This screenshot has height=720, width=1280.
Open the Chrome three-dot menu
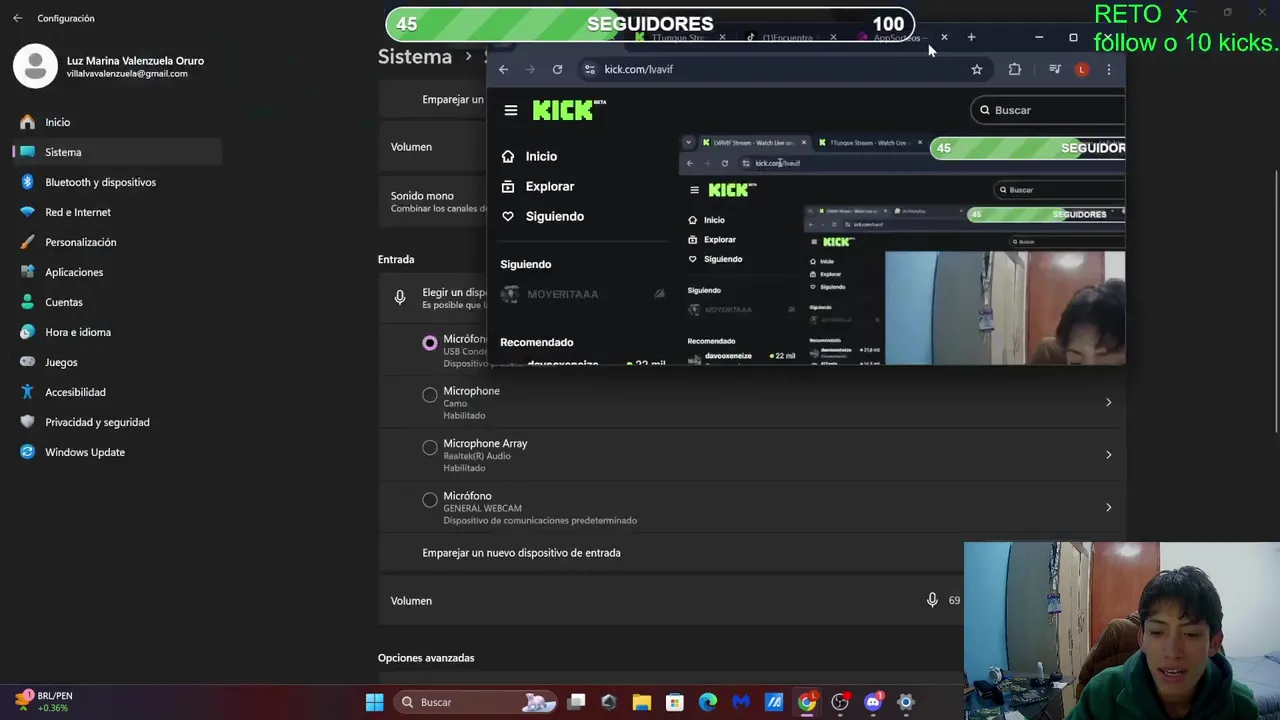coord(1108,69)
